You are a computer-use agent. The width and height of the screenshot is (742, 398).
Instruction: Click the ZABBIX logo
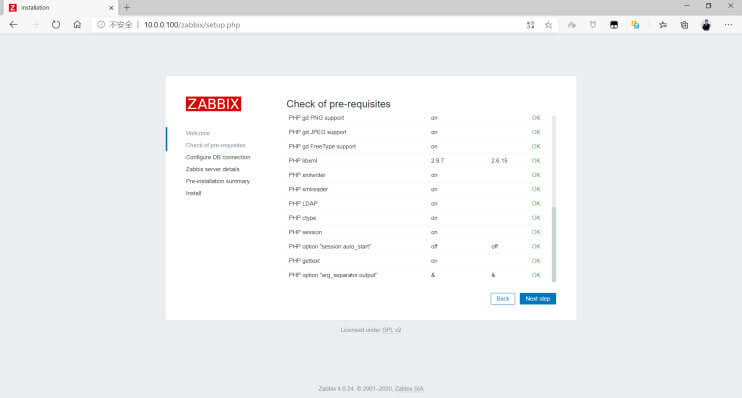click(x=213, y=104)
